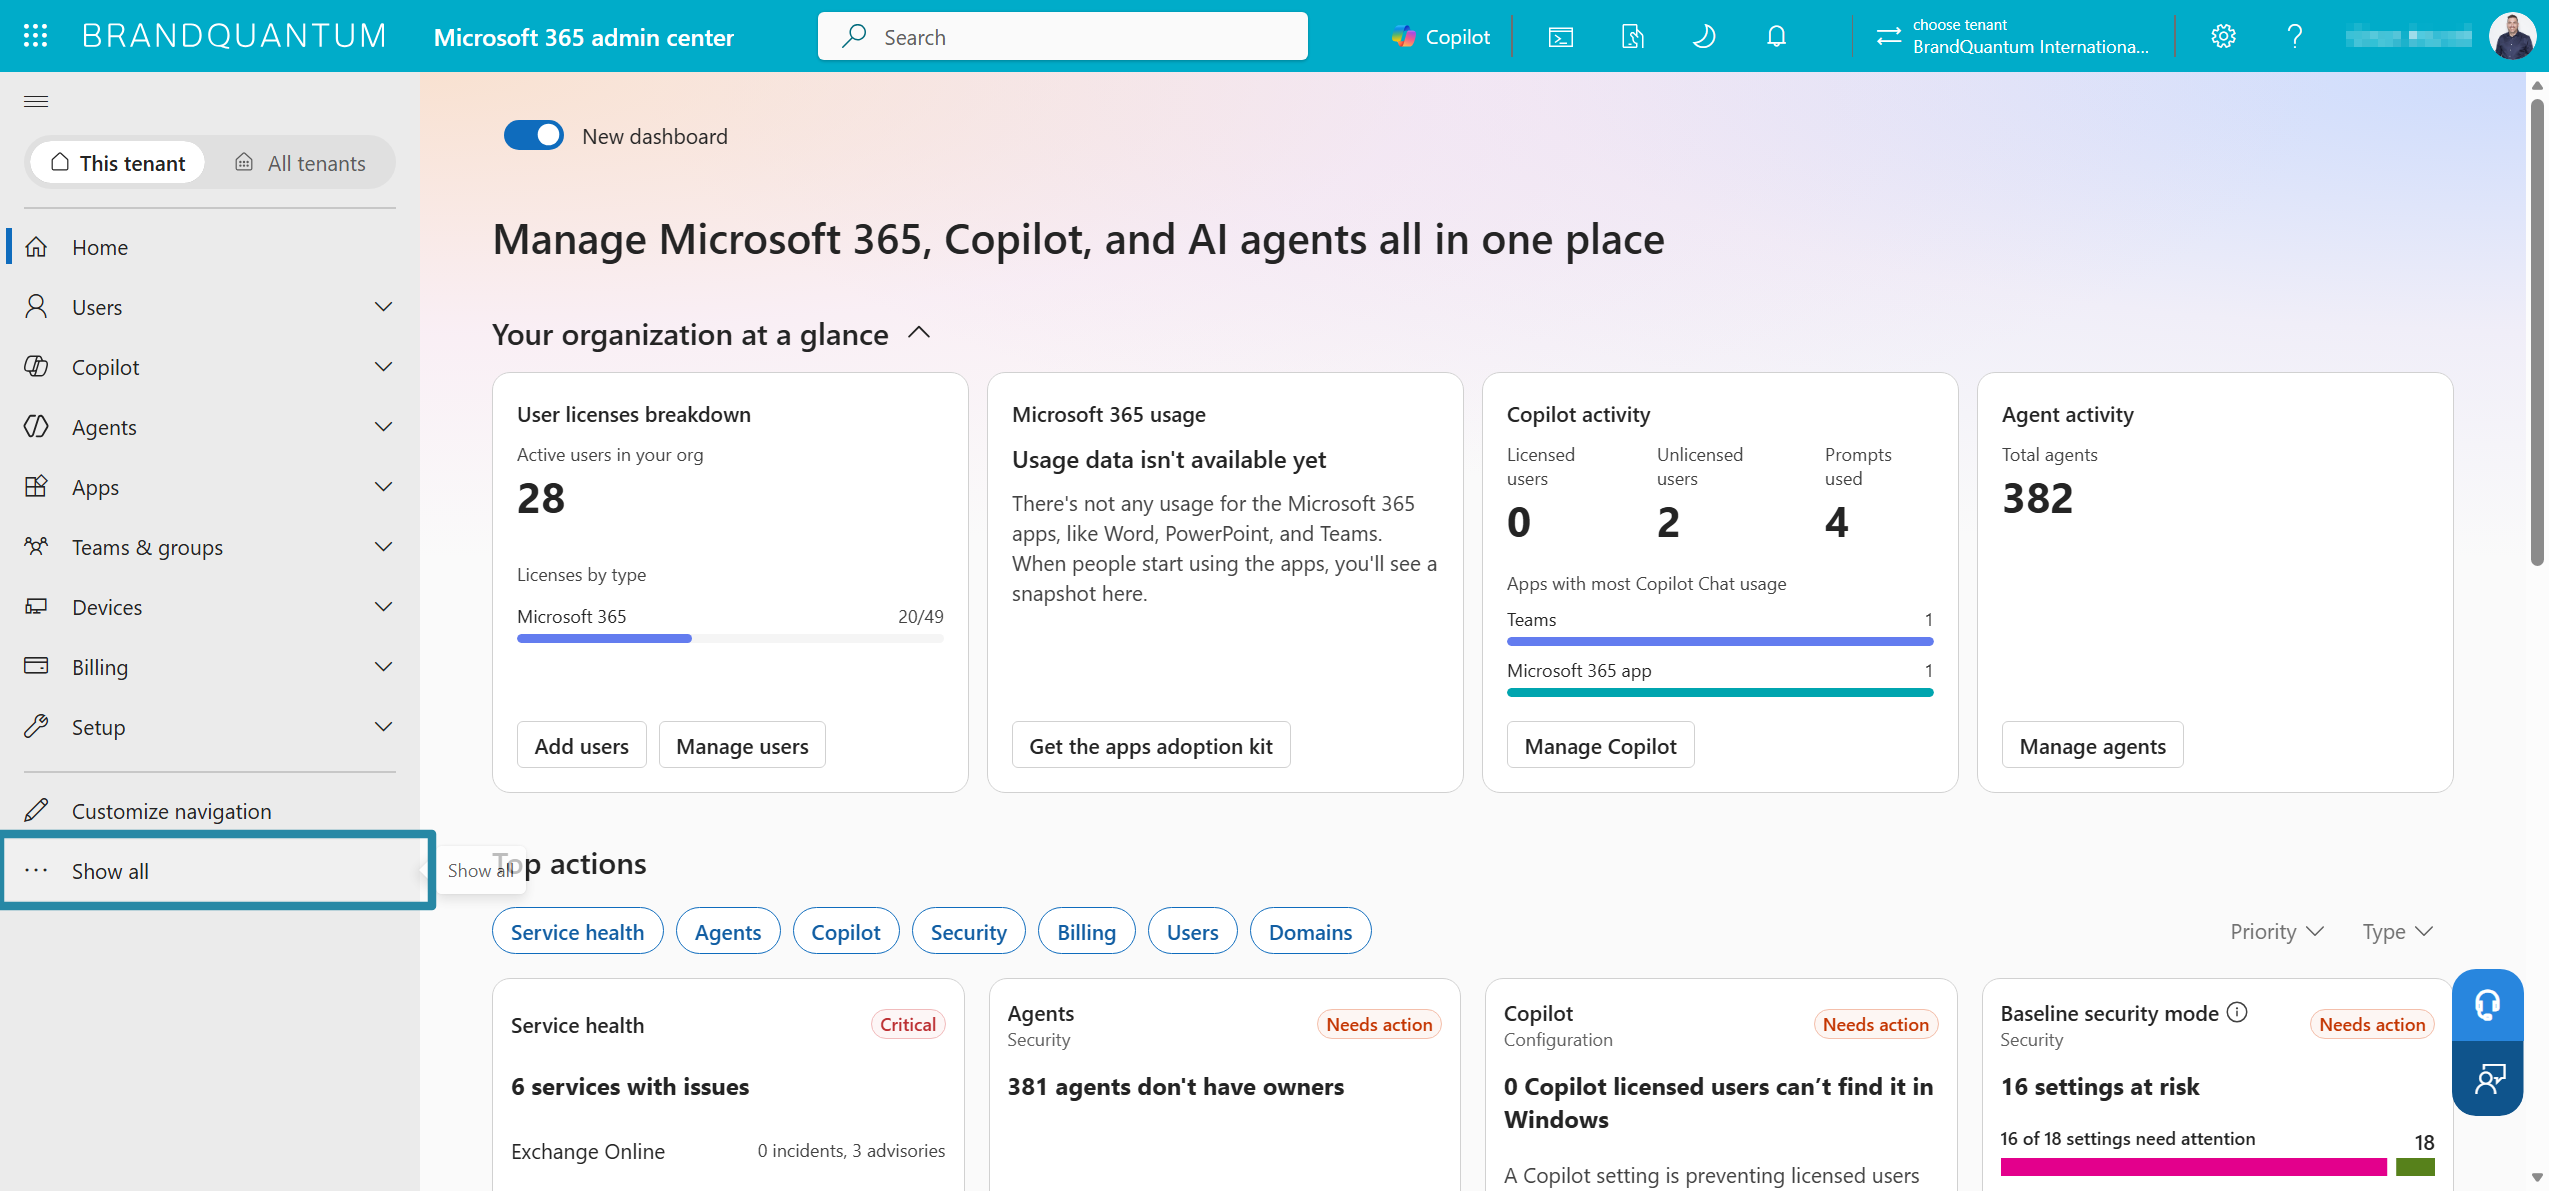Select the Domains filter chip
2549x1191 pixels.
(1310, 931)
